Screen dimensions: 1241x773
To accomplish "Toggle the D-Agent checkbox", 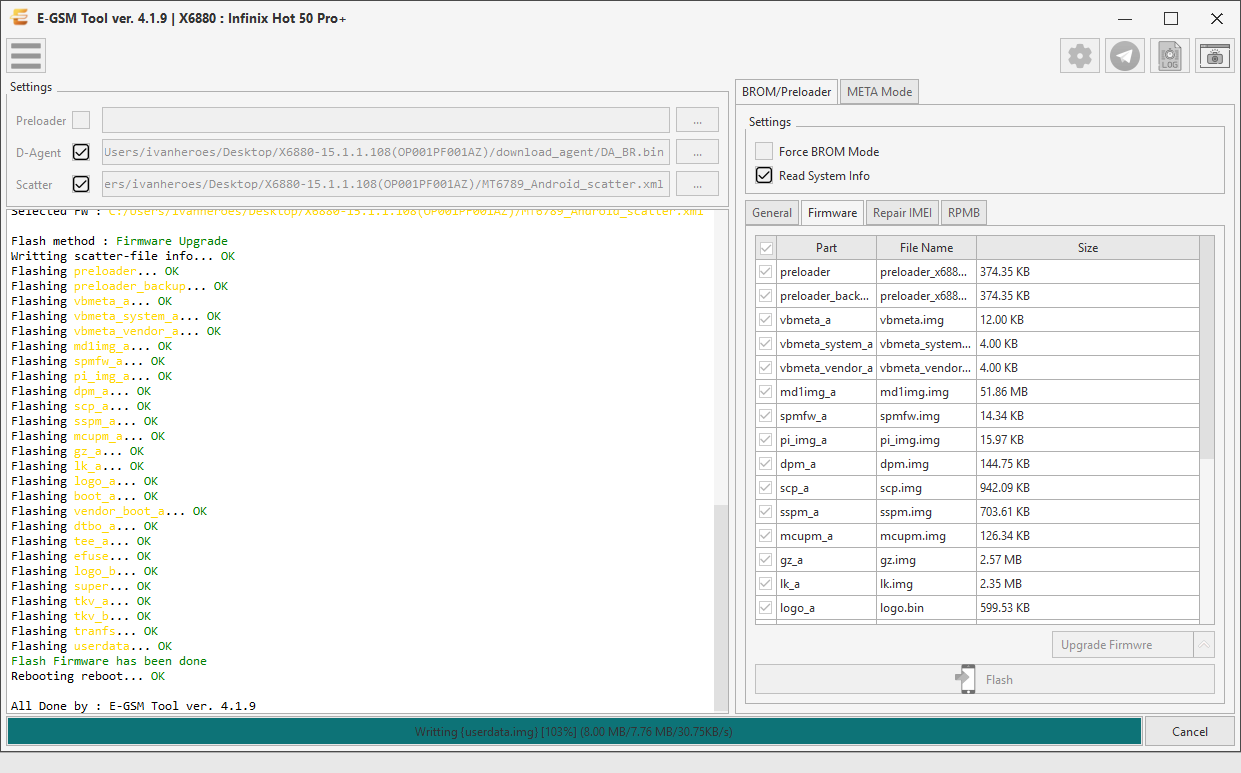I will tap(81, 152).
